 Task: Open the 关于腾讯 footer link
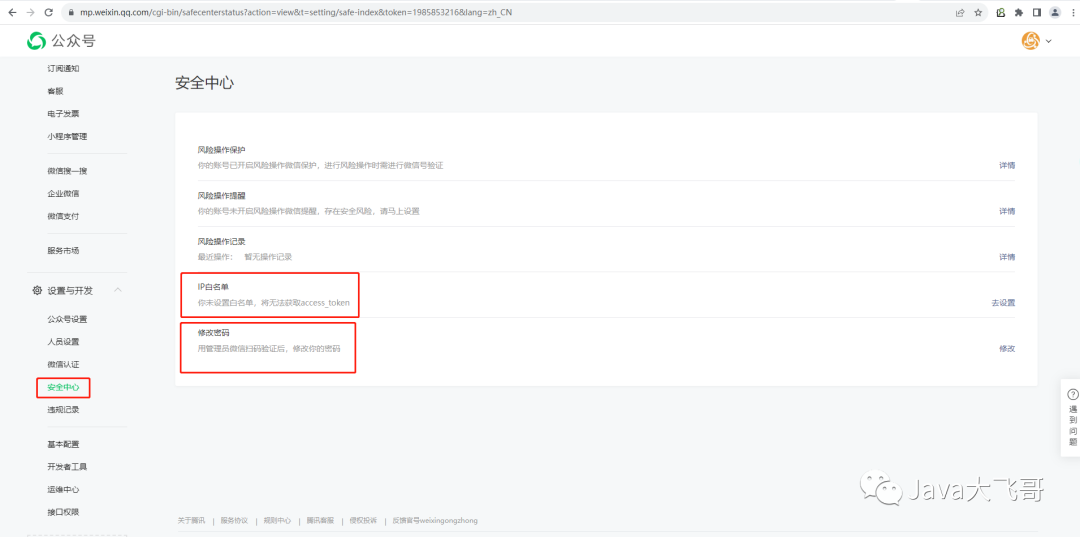191,520
